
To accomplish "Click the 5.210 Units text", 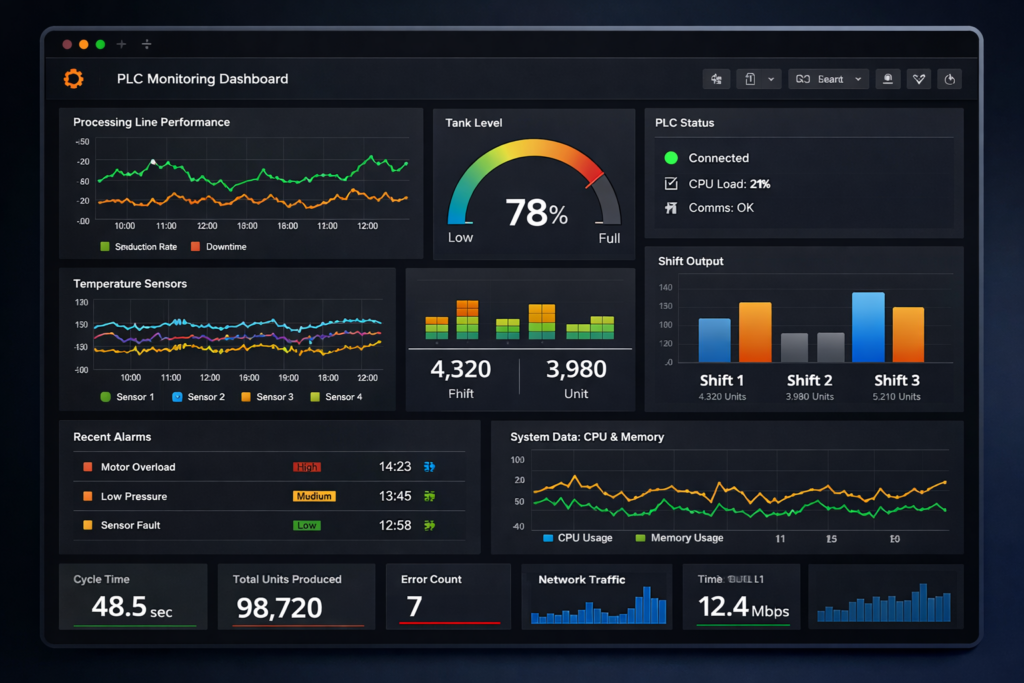I will pyautogui.click(x=896, y=396).
